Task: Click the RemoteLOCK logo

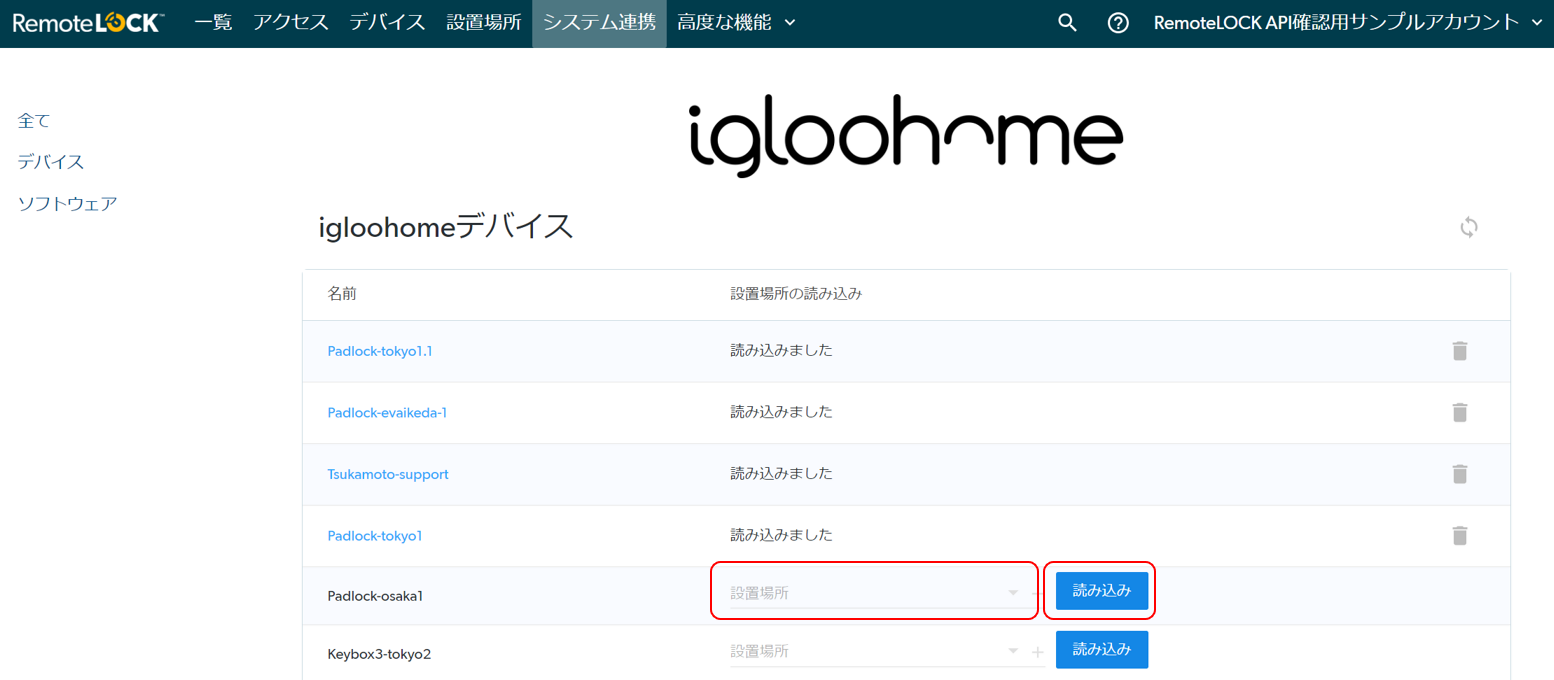Action: coord(88,23)
